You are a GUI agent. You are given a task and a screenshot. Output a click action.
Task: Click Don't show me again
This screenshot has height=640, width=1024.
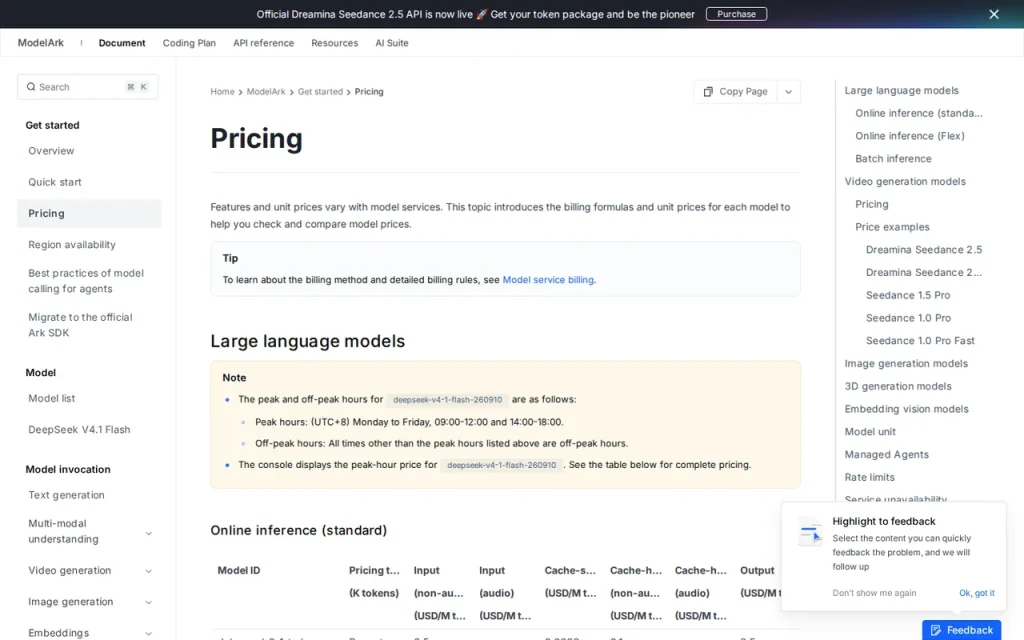(x=874, y=593)
